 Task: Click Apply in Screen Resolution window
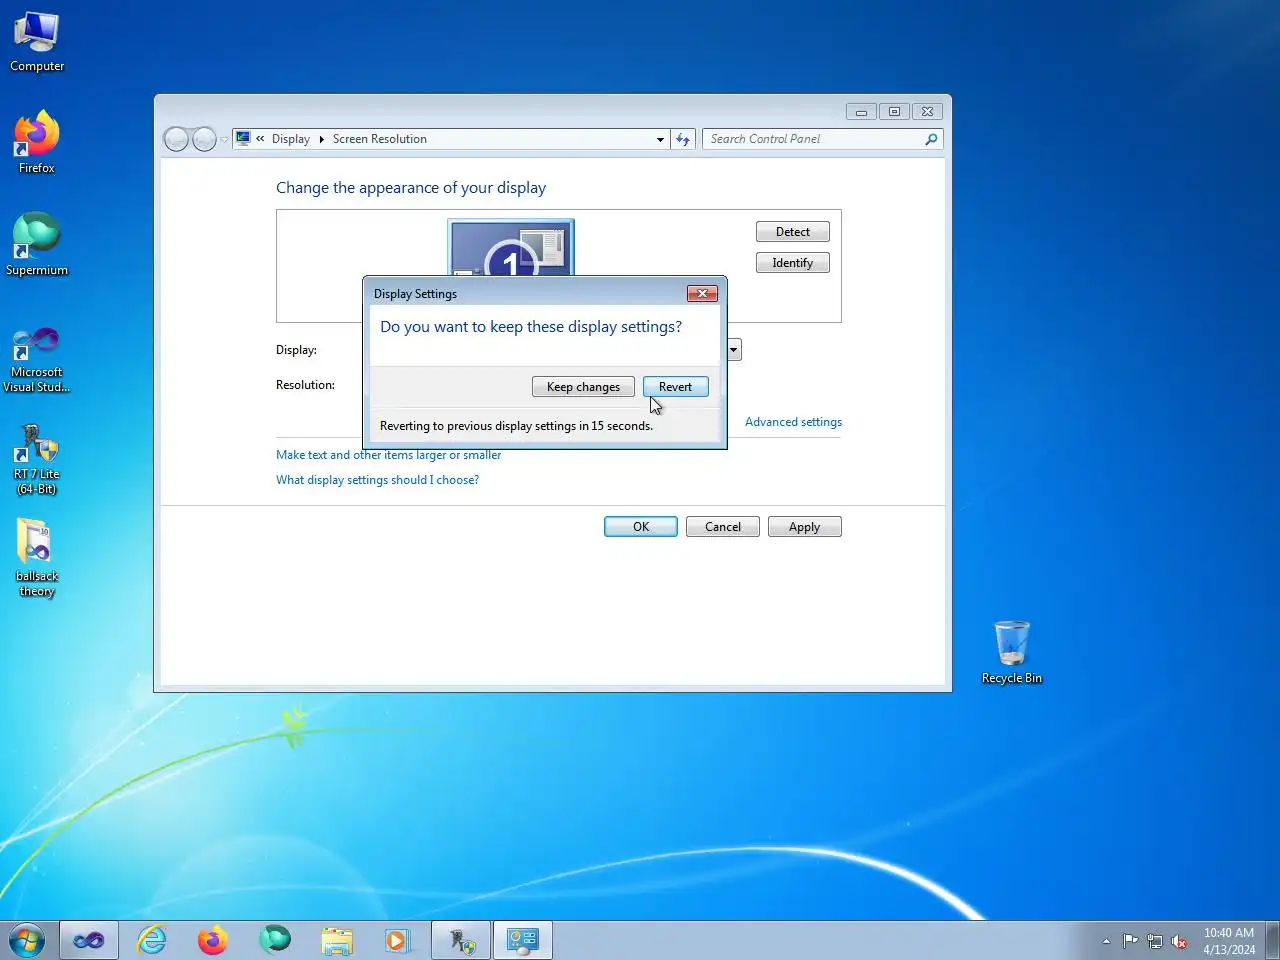coord(805,527)
